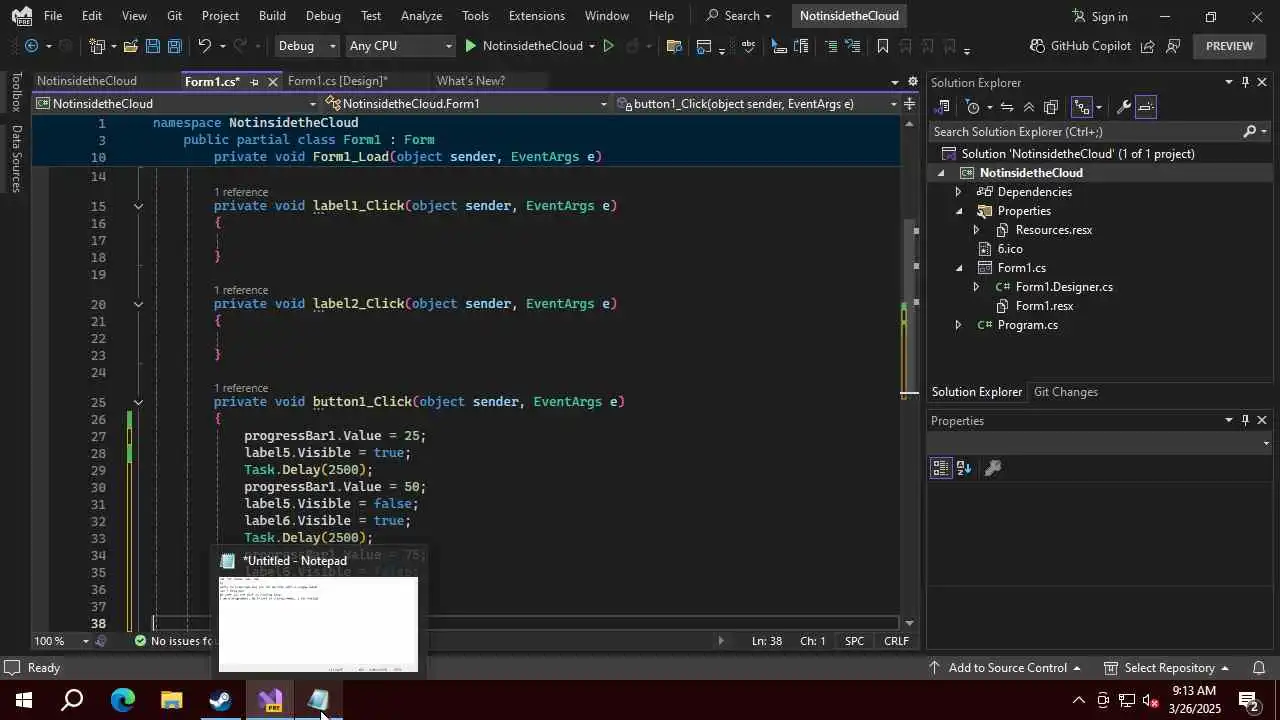This screenshot has height=720, width=1280.
Task: Start without debugging using outlined play icon
Action: (x=608, y=46)
